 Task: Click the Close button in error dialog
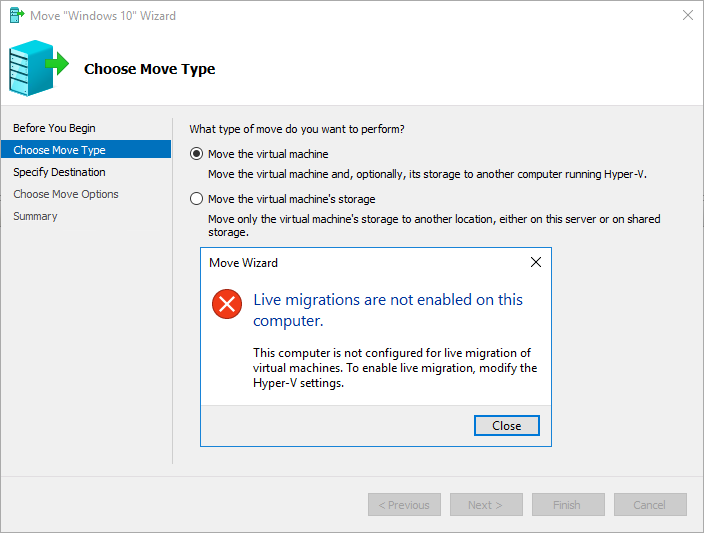[x=506, y=425]
